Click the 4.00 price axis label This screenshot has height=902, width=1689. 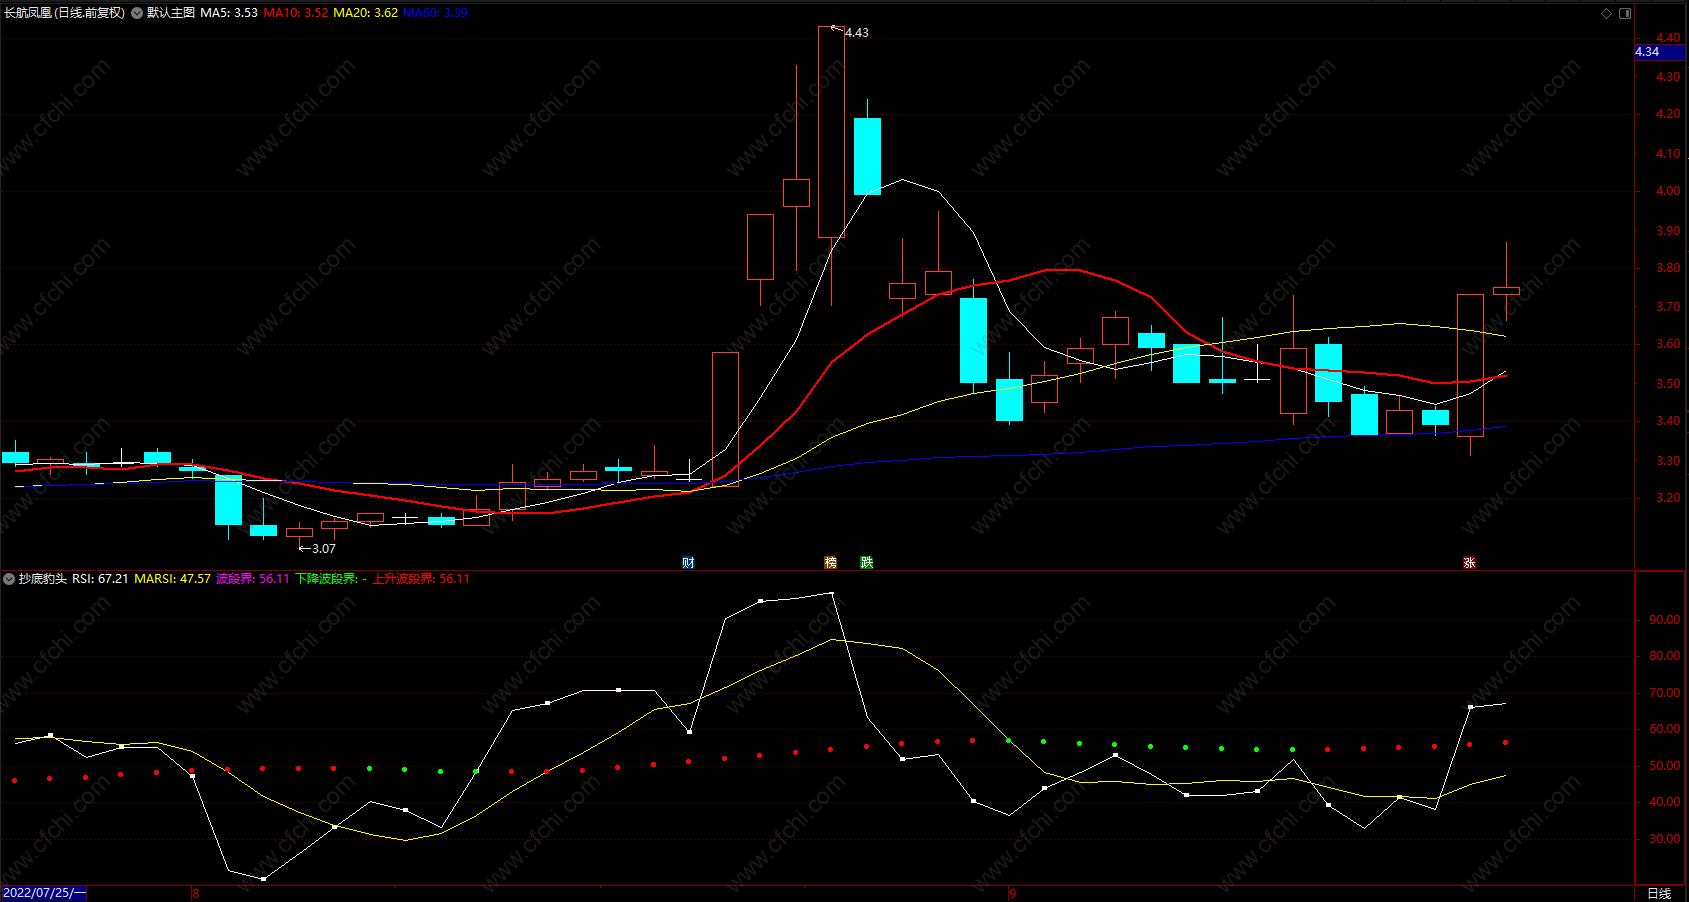coord(1668,191)
